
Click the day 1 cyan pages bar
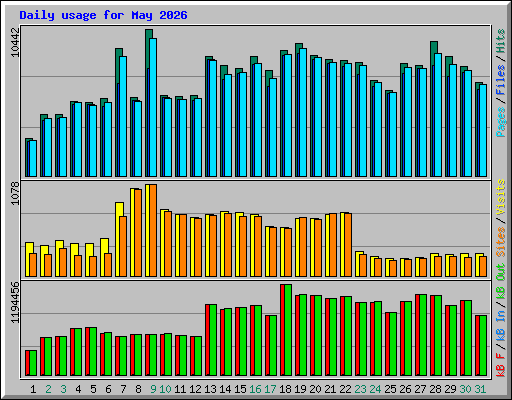pos(33,158)
